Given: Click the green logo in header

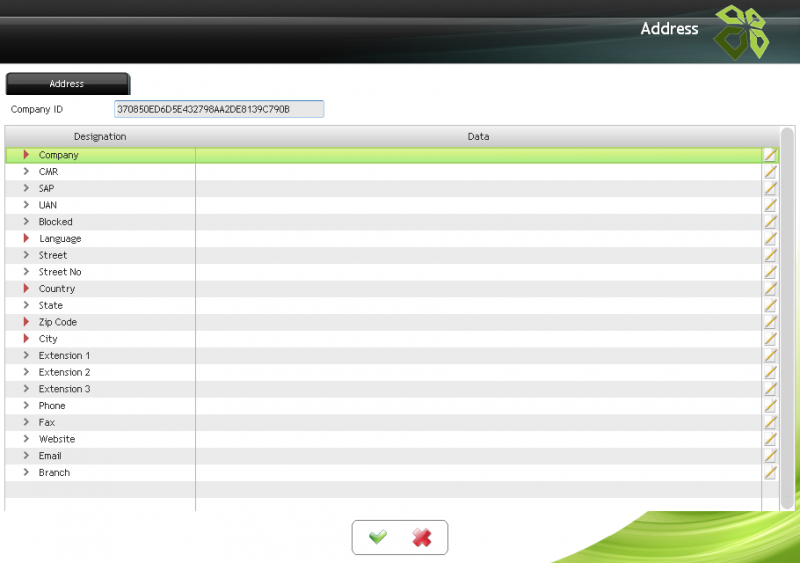Looking at the screenshot, I should [x=741, y=32].
